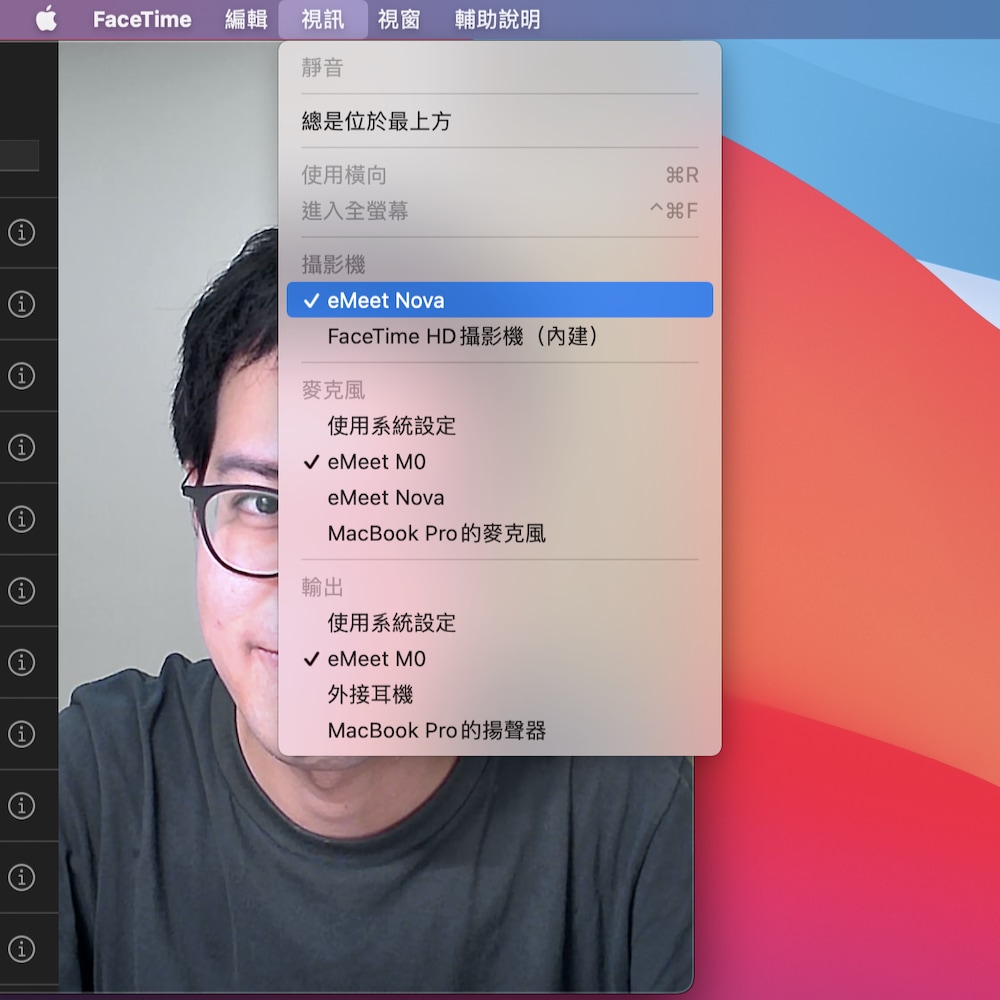The height and width of the screenshot is (1000, 1000).
Task: Enable 總是位於最上方 option
Action: 499,121
